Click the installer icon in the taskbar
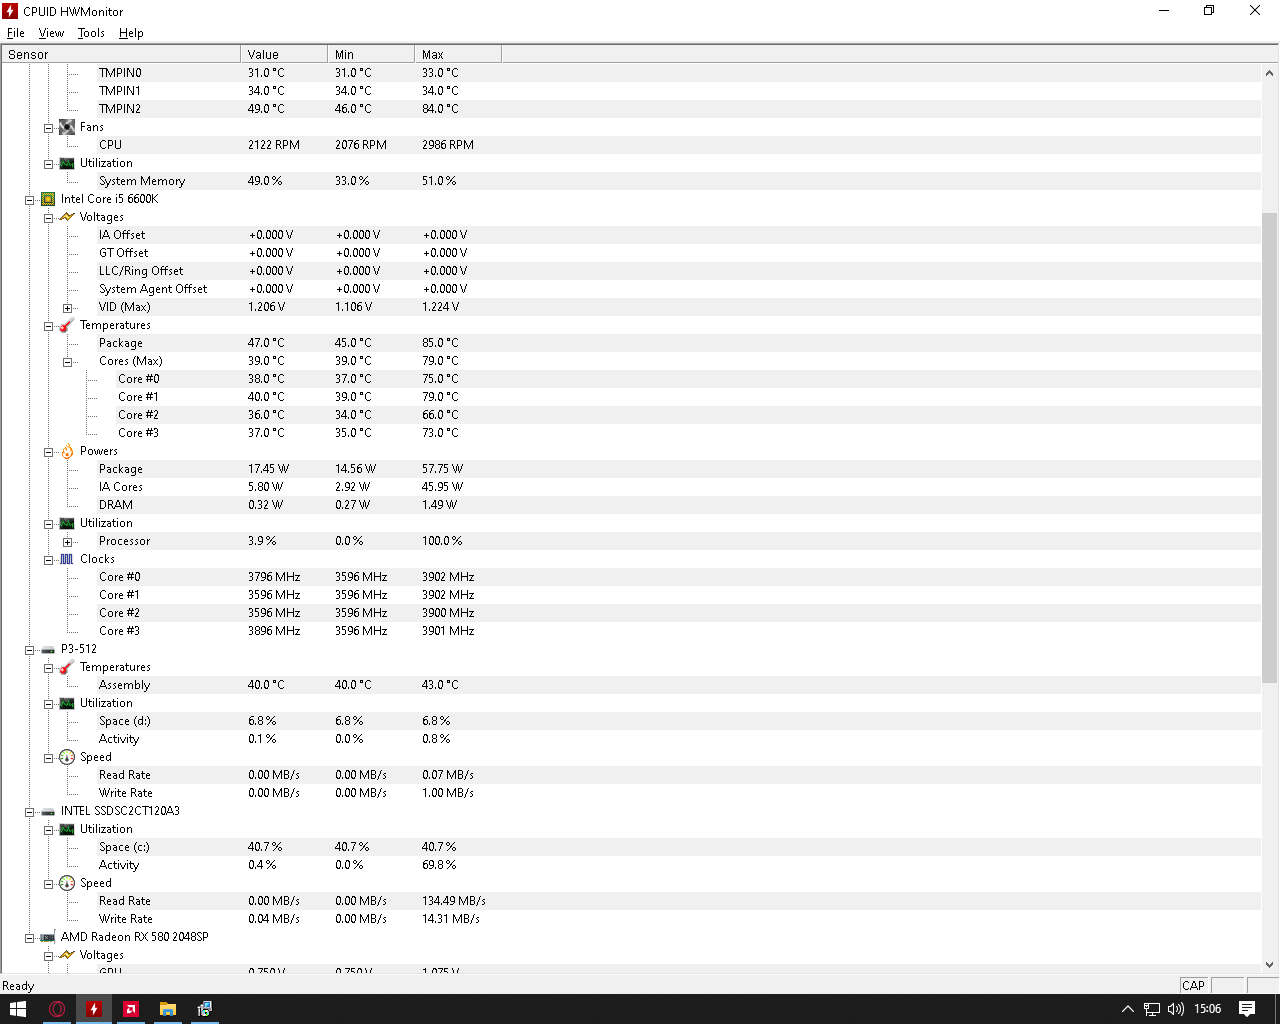The height and width of the screenshot is (1024, 1280). 205,1009
